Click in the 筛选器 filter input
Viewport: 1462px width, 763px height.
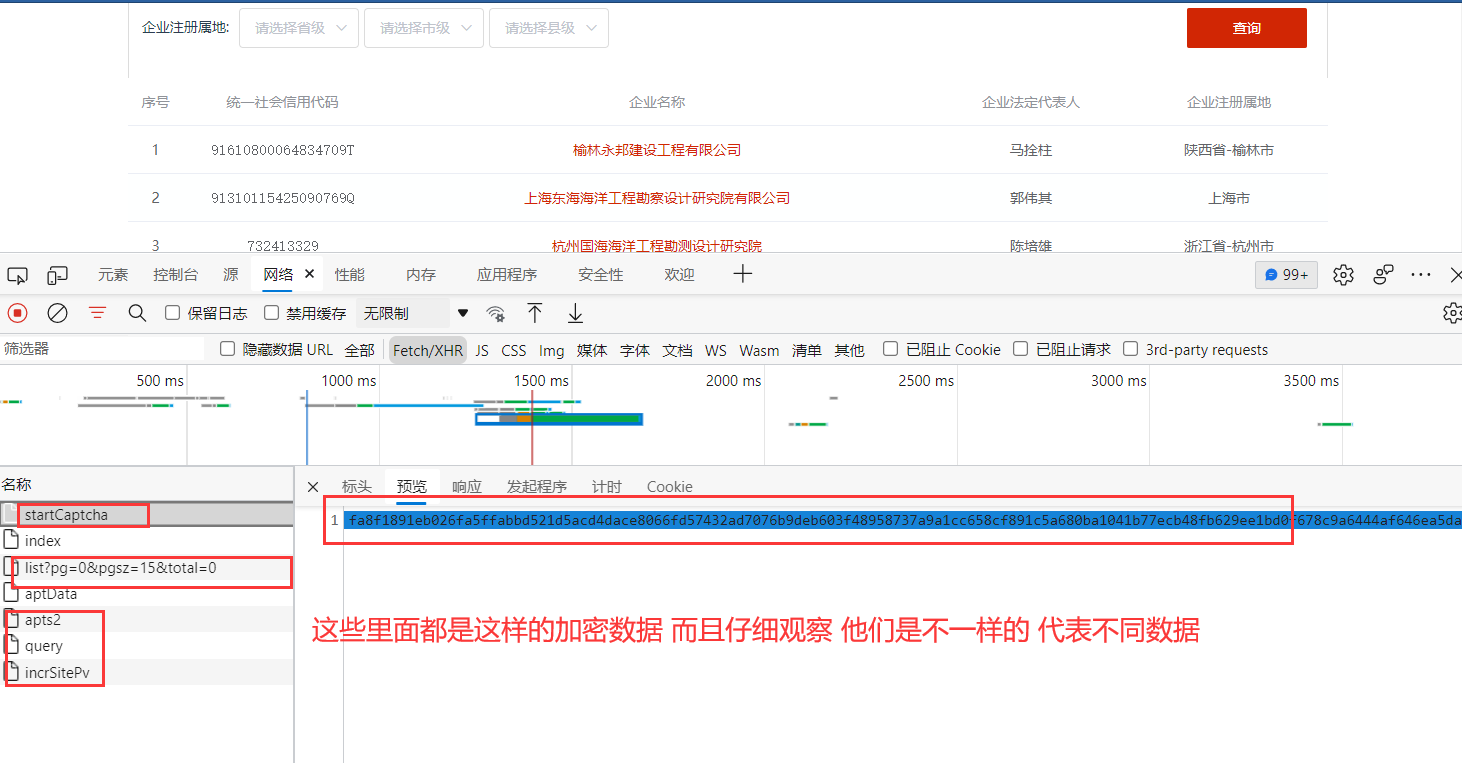(102, 349)
